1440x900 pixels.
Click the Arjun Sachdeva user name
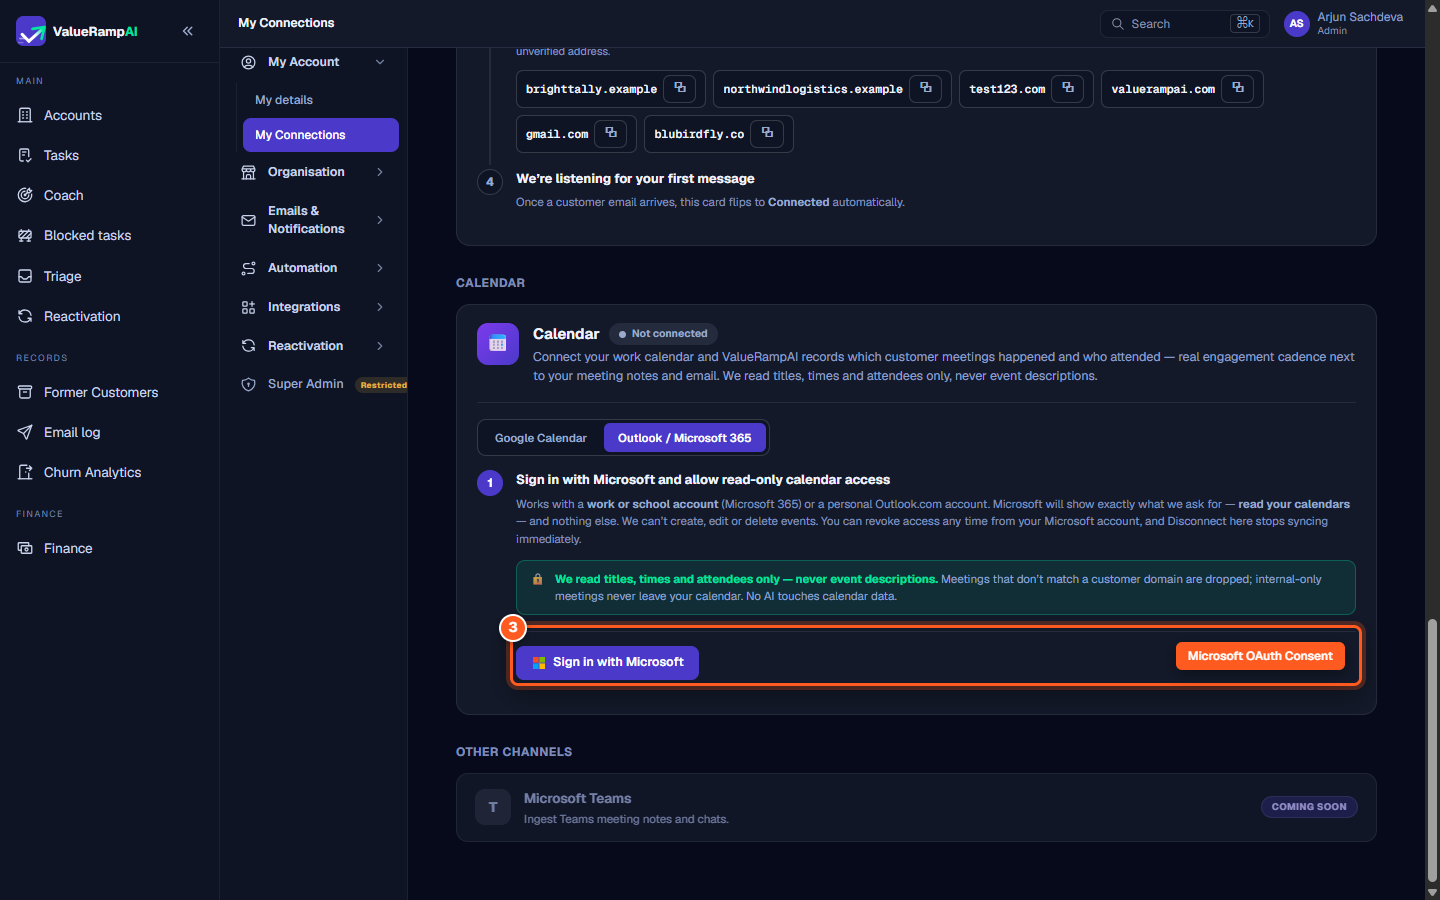(1360, 17)
